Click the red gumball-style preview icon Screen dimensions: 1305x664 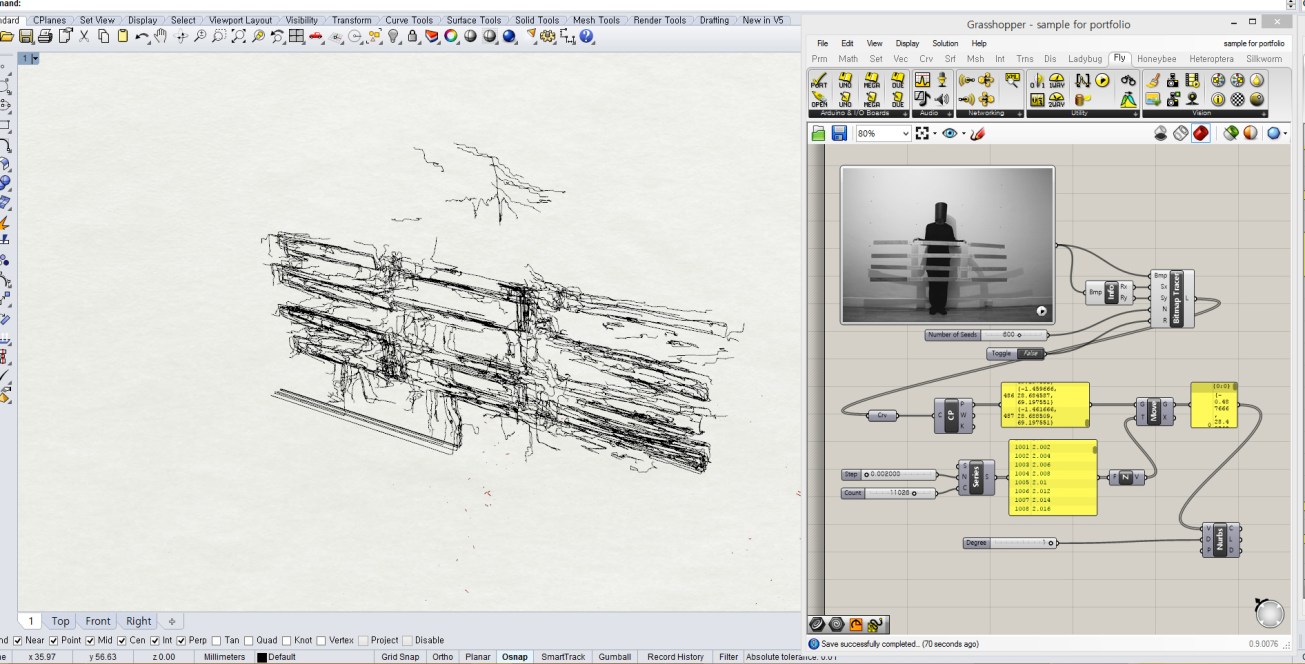point(1200,133)
